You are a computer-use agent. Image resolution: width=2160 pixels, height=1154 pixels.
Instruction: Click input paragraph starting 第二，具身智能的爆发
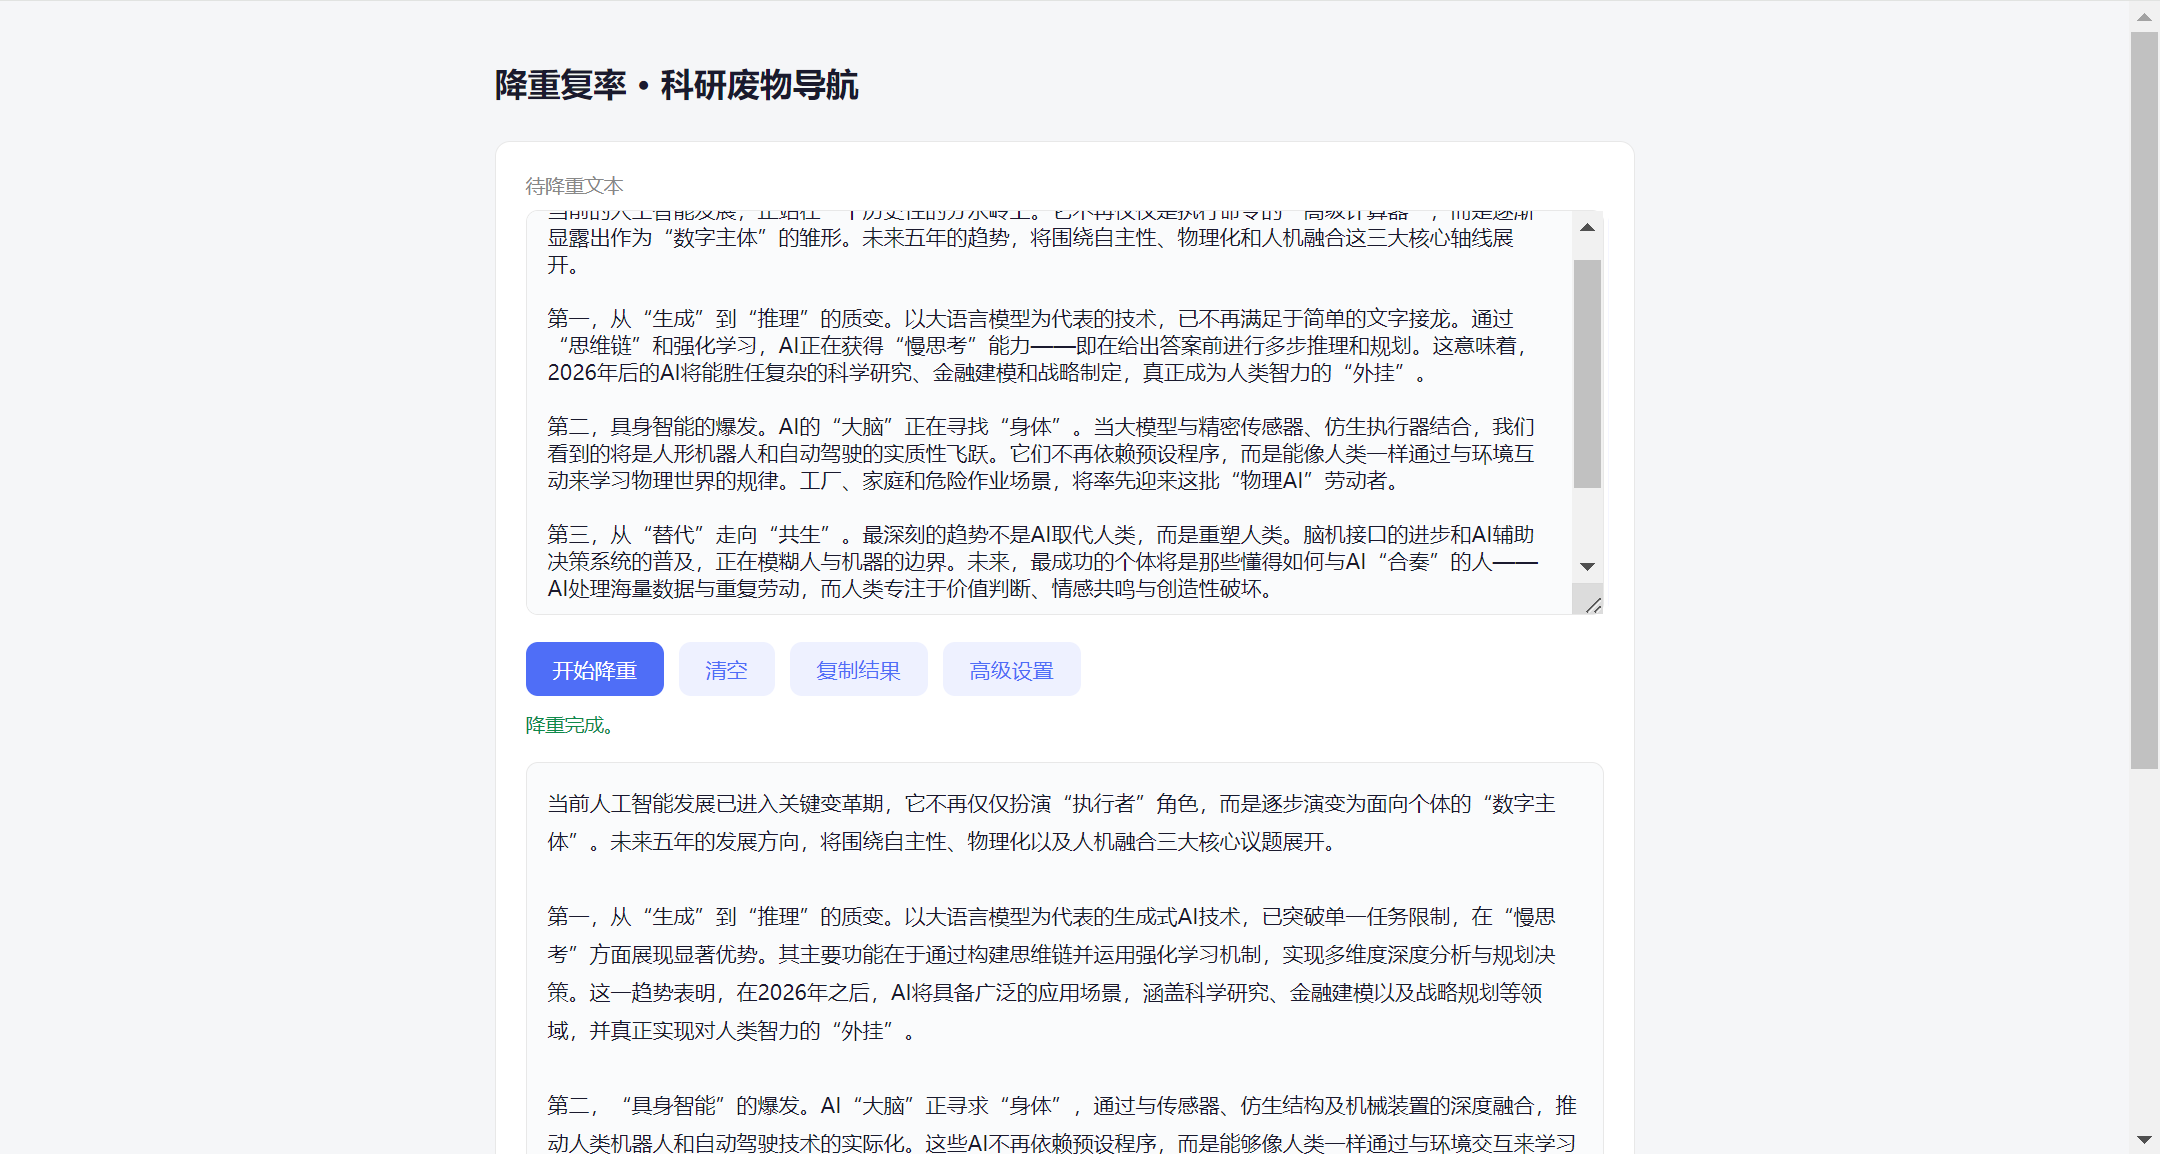pos(1041,454)
